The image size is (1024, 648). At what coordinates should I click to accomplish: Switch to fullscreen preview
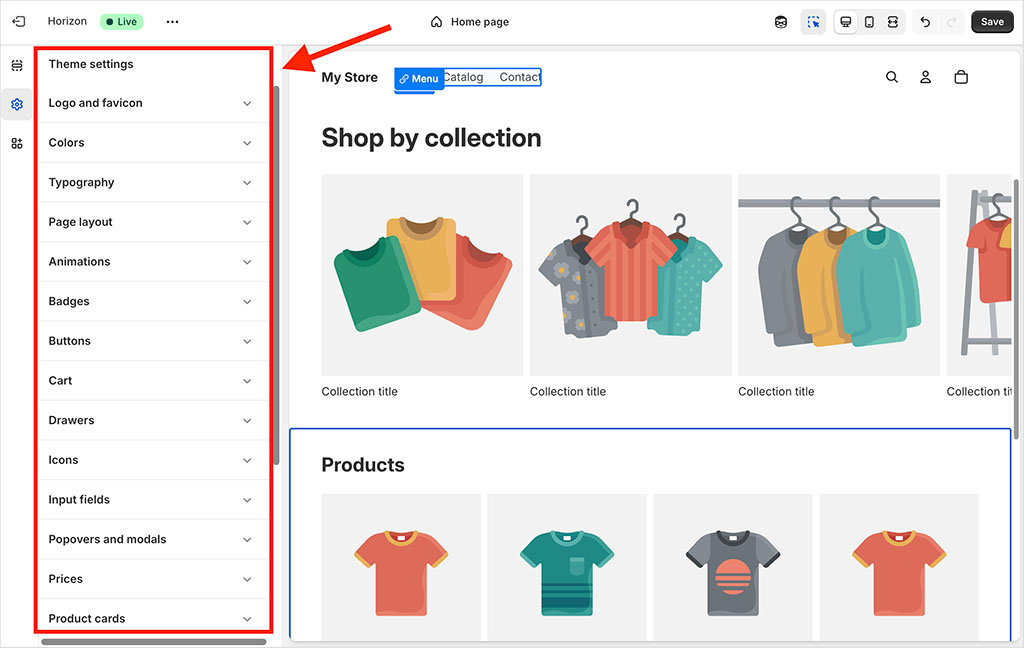(893, 22)
